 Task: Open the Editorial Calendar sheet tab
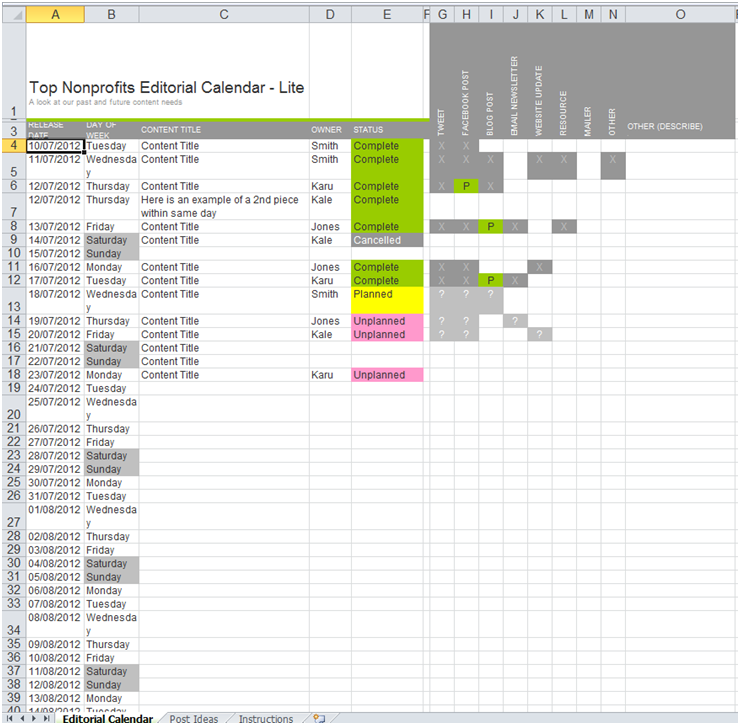tap(108, 719)
